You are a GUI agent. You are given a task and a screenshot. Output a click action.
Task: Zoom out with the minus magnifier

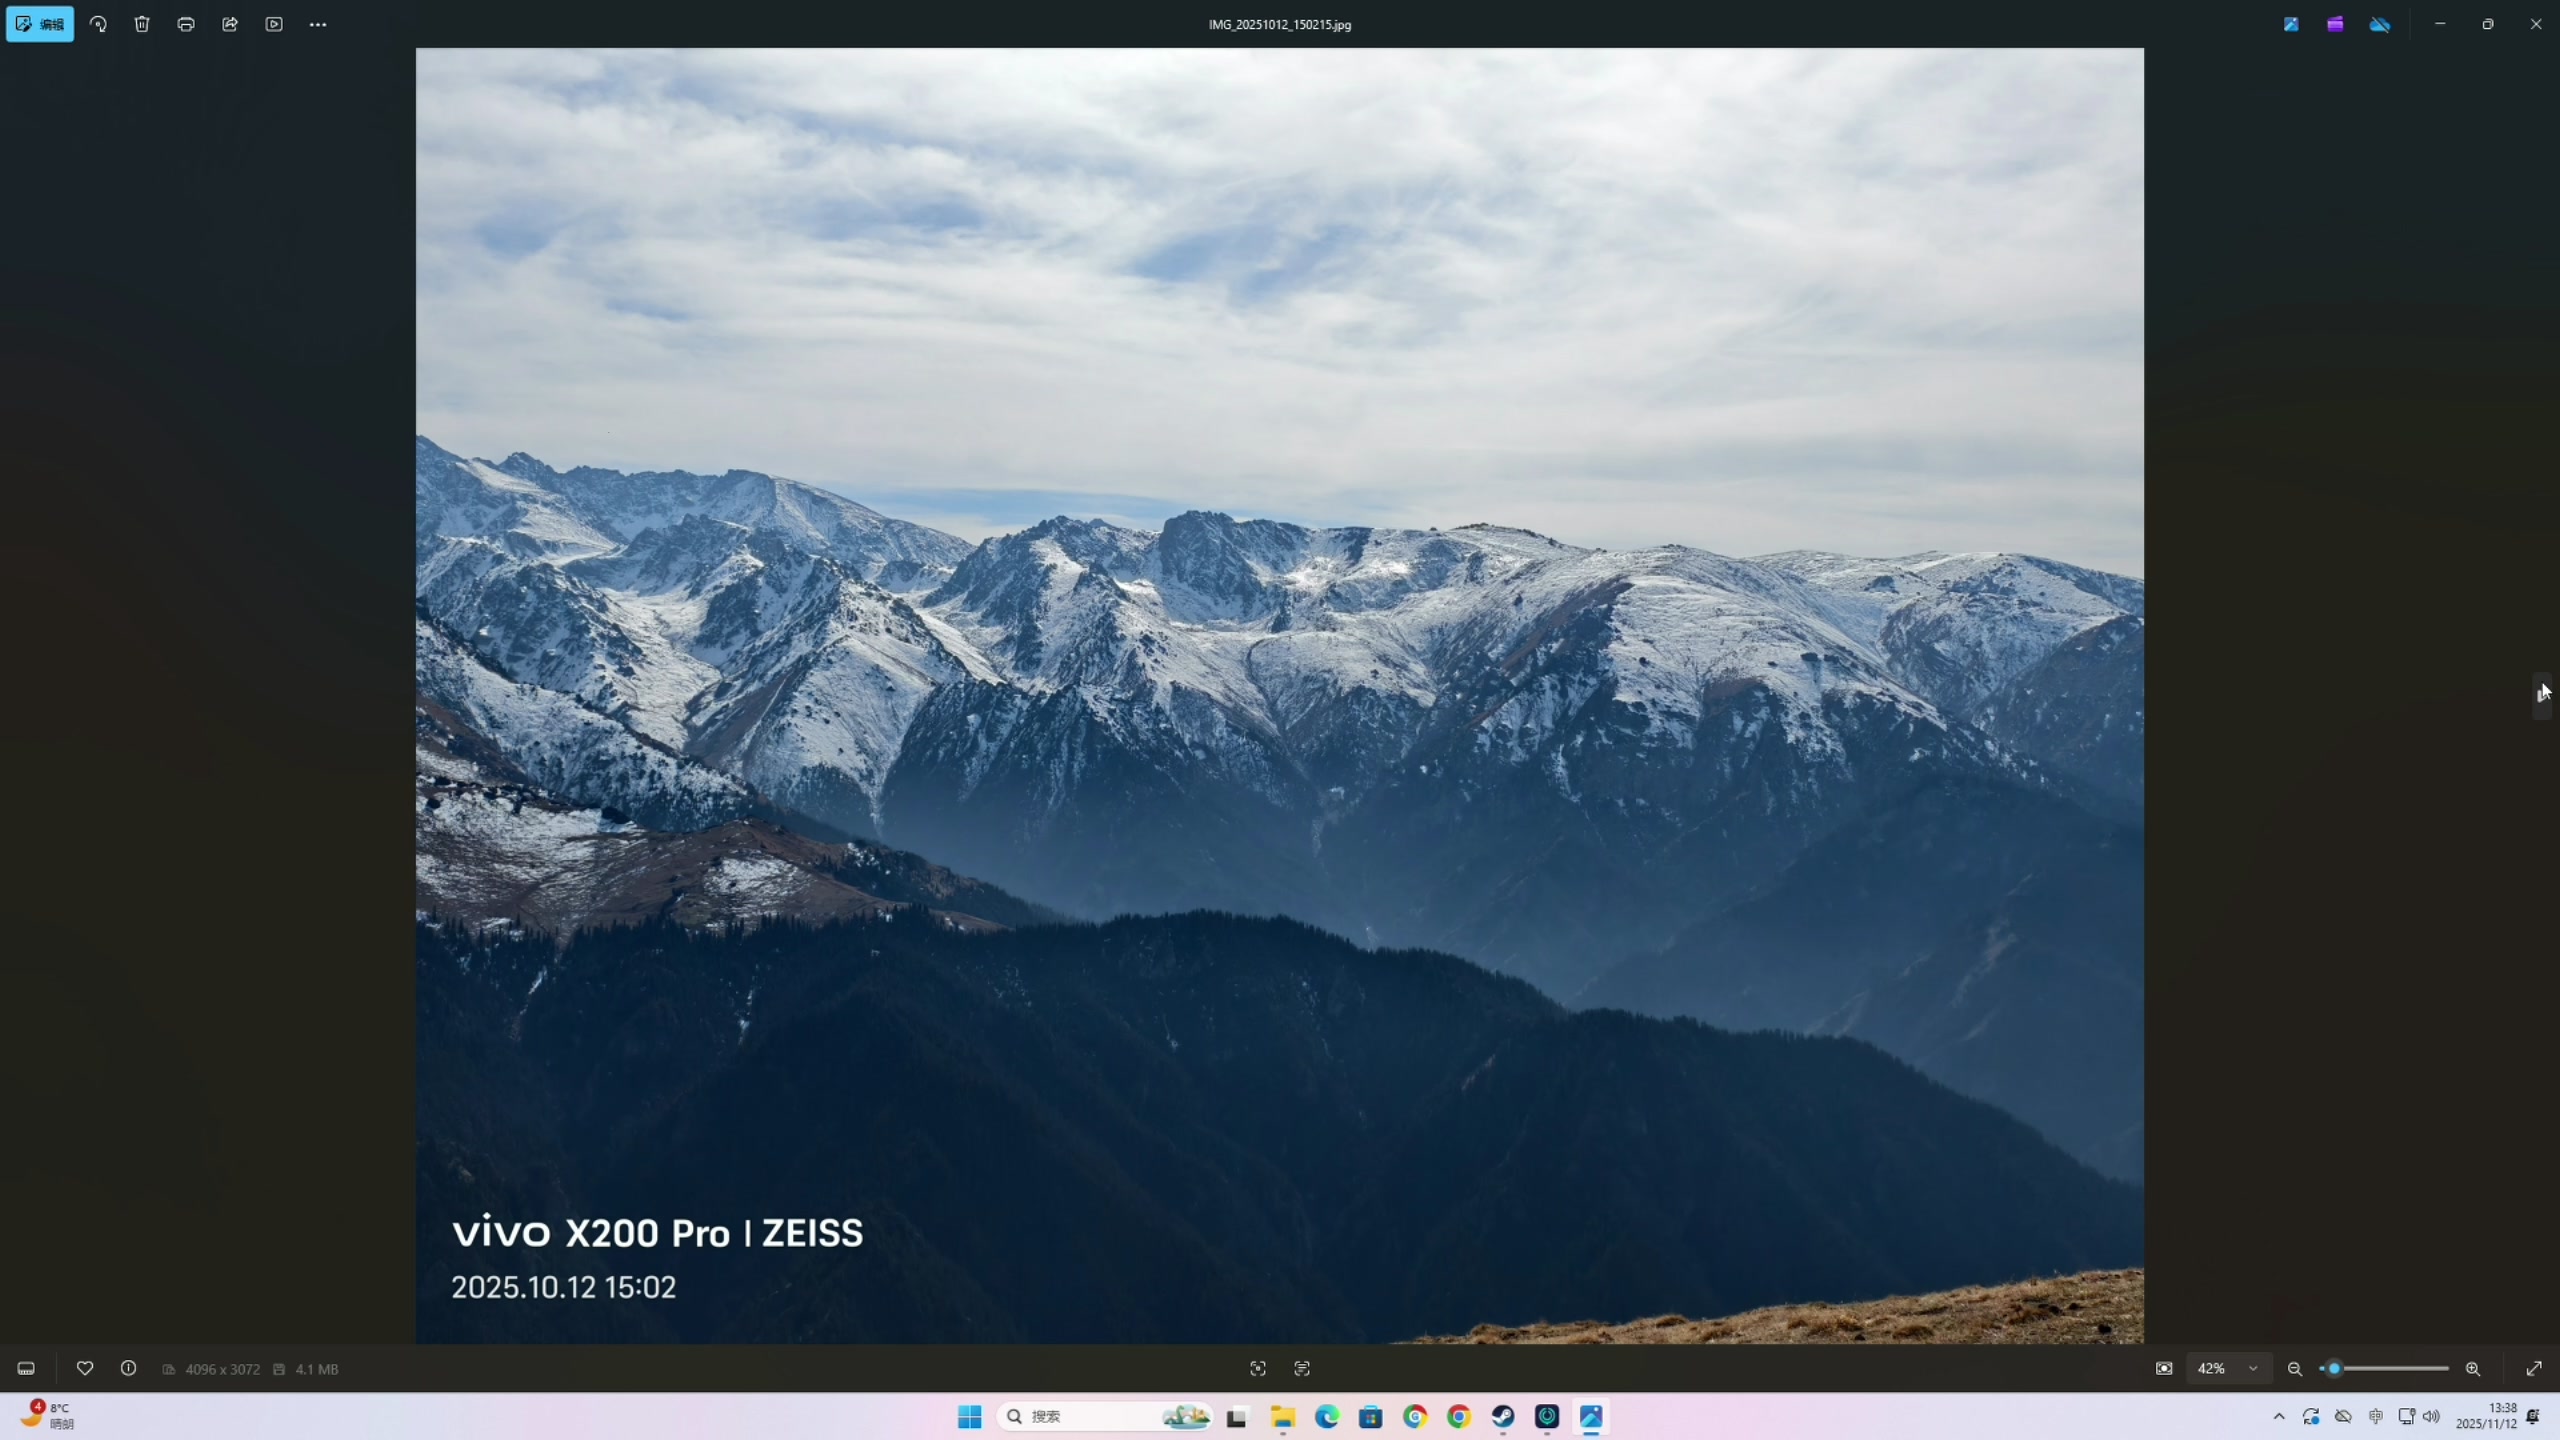click(2295, 1369)
